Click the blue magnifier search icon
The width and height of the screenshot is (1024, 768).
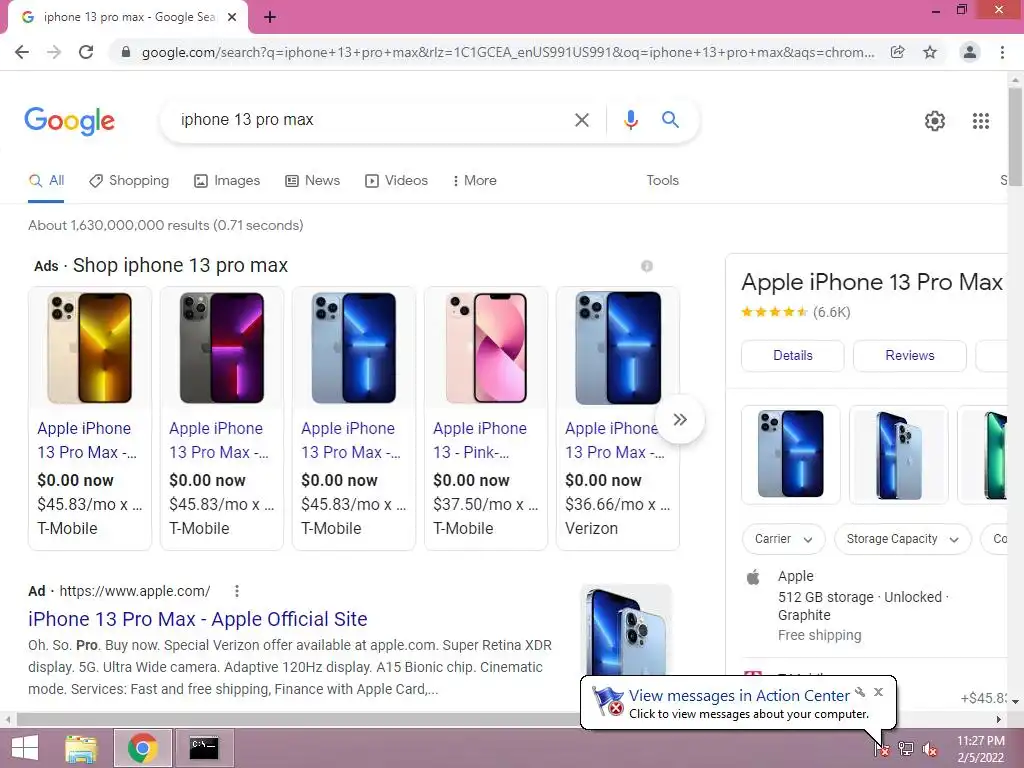pos(670,120)
